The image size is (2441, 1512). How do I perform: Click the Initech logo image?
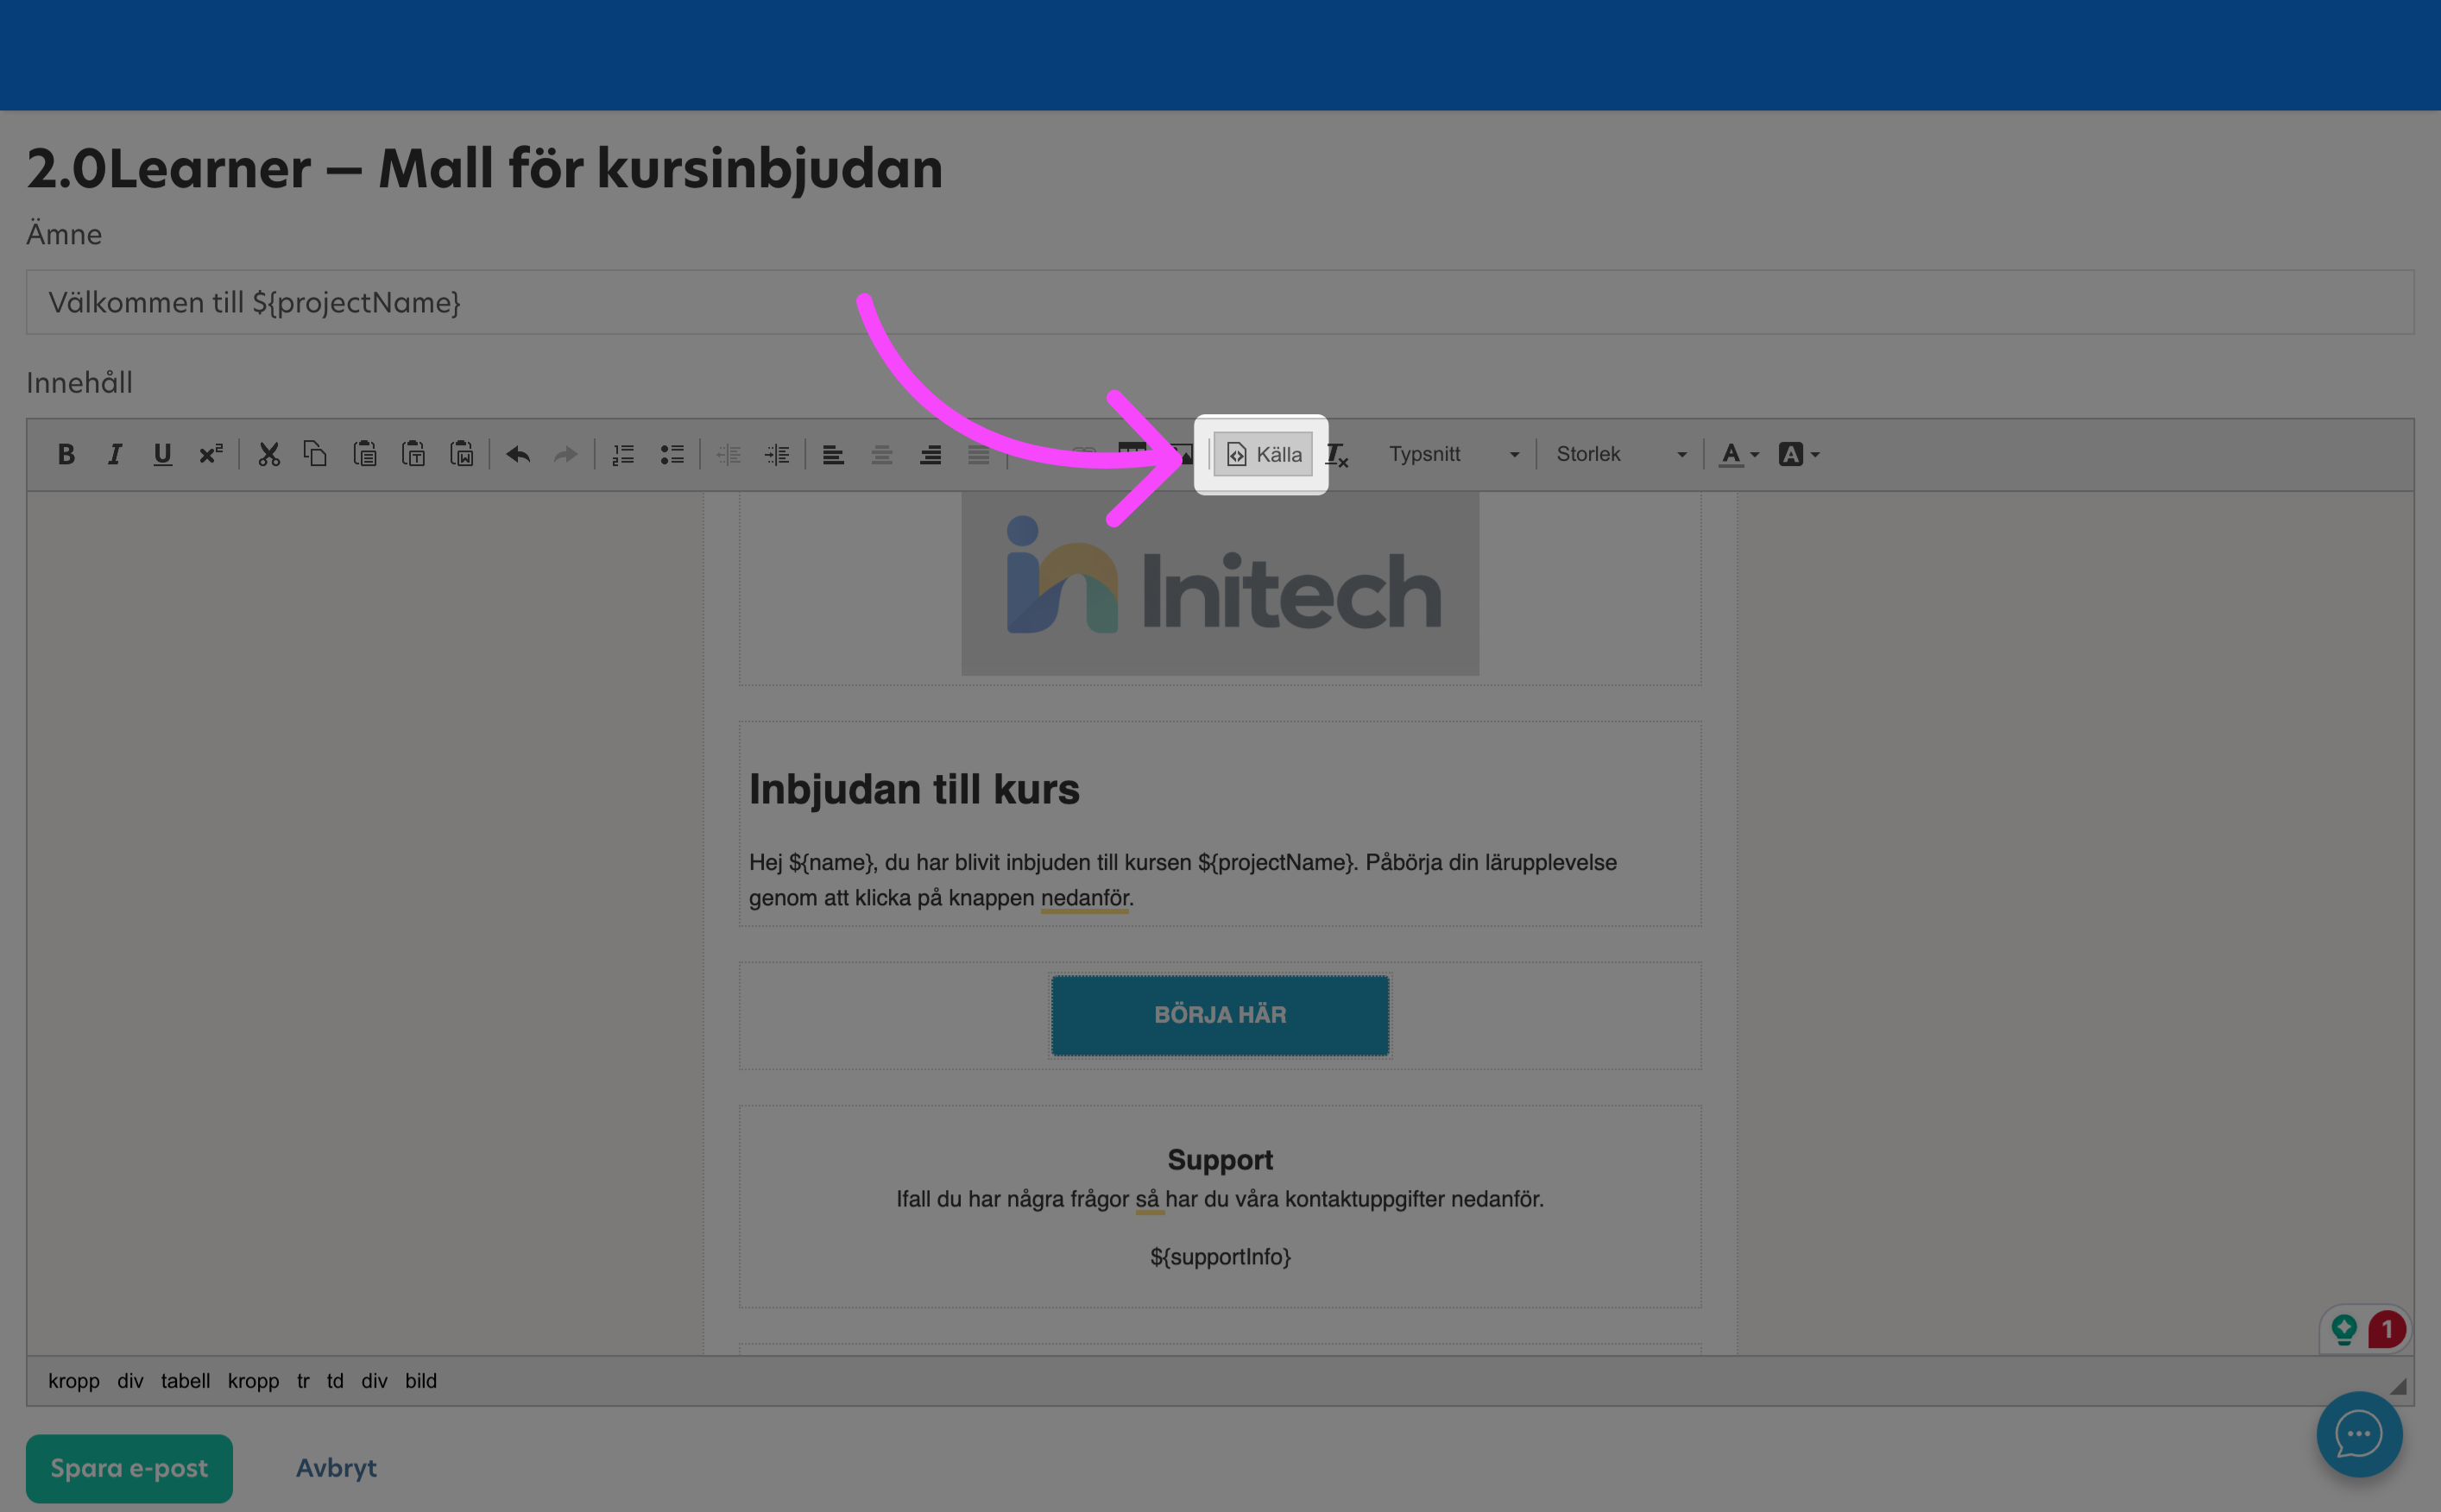click(1220, 584)
